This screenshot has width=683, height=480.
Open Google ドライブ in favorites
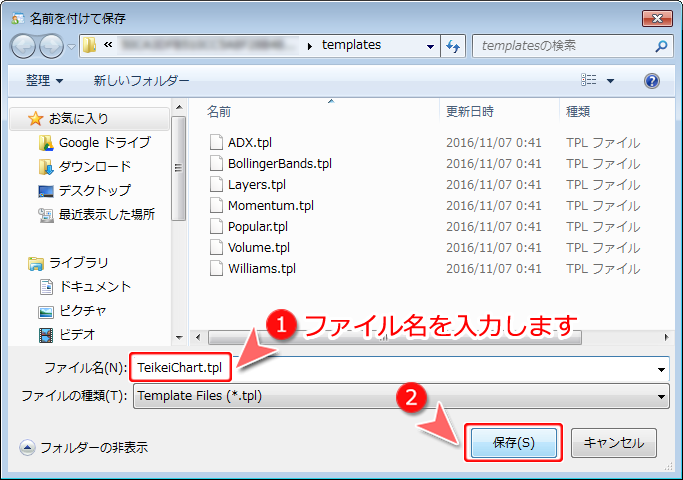pyautogui.click(x=105, y=142)
